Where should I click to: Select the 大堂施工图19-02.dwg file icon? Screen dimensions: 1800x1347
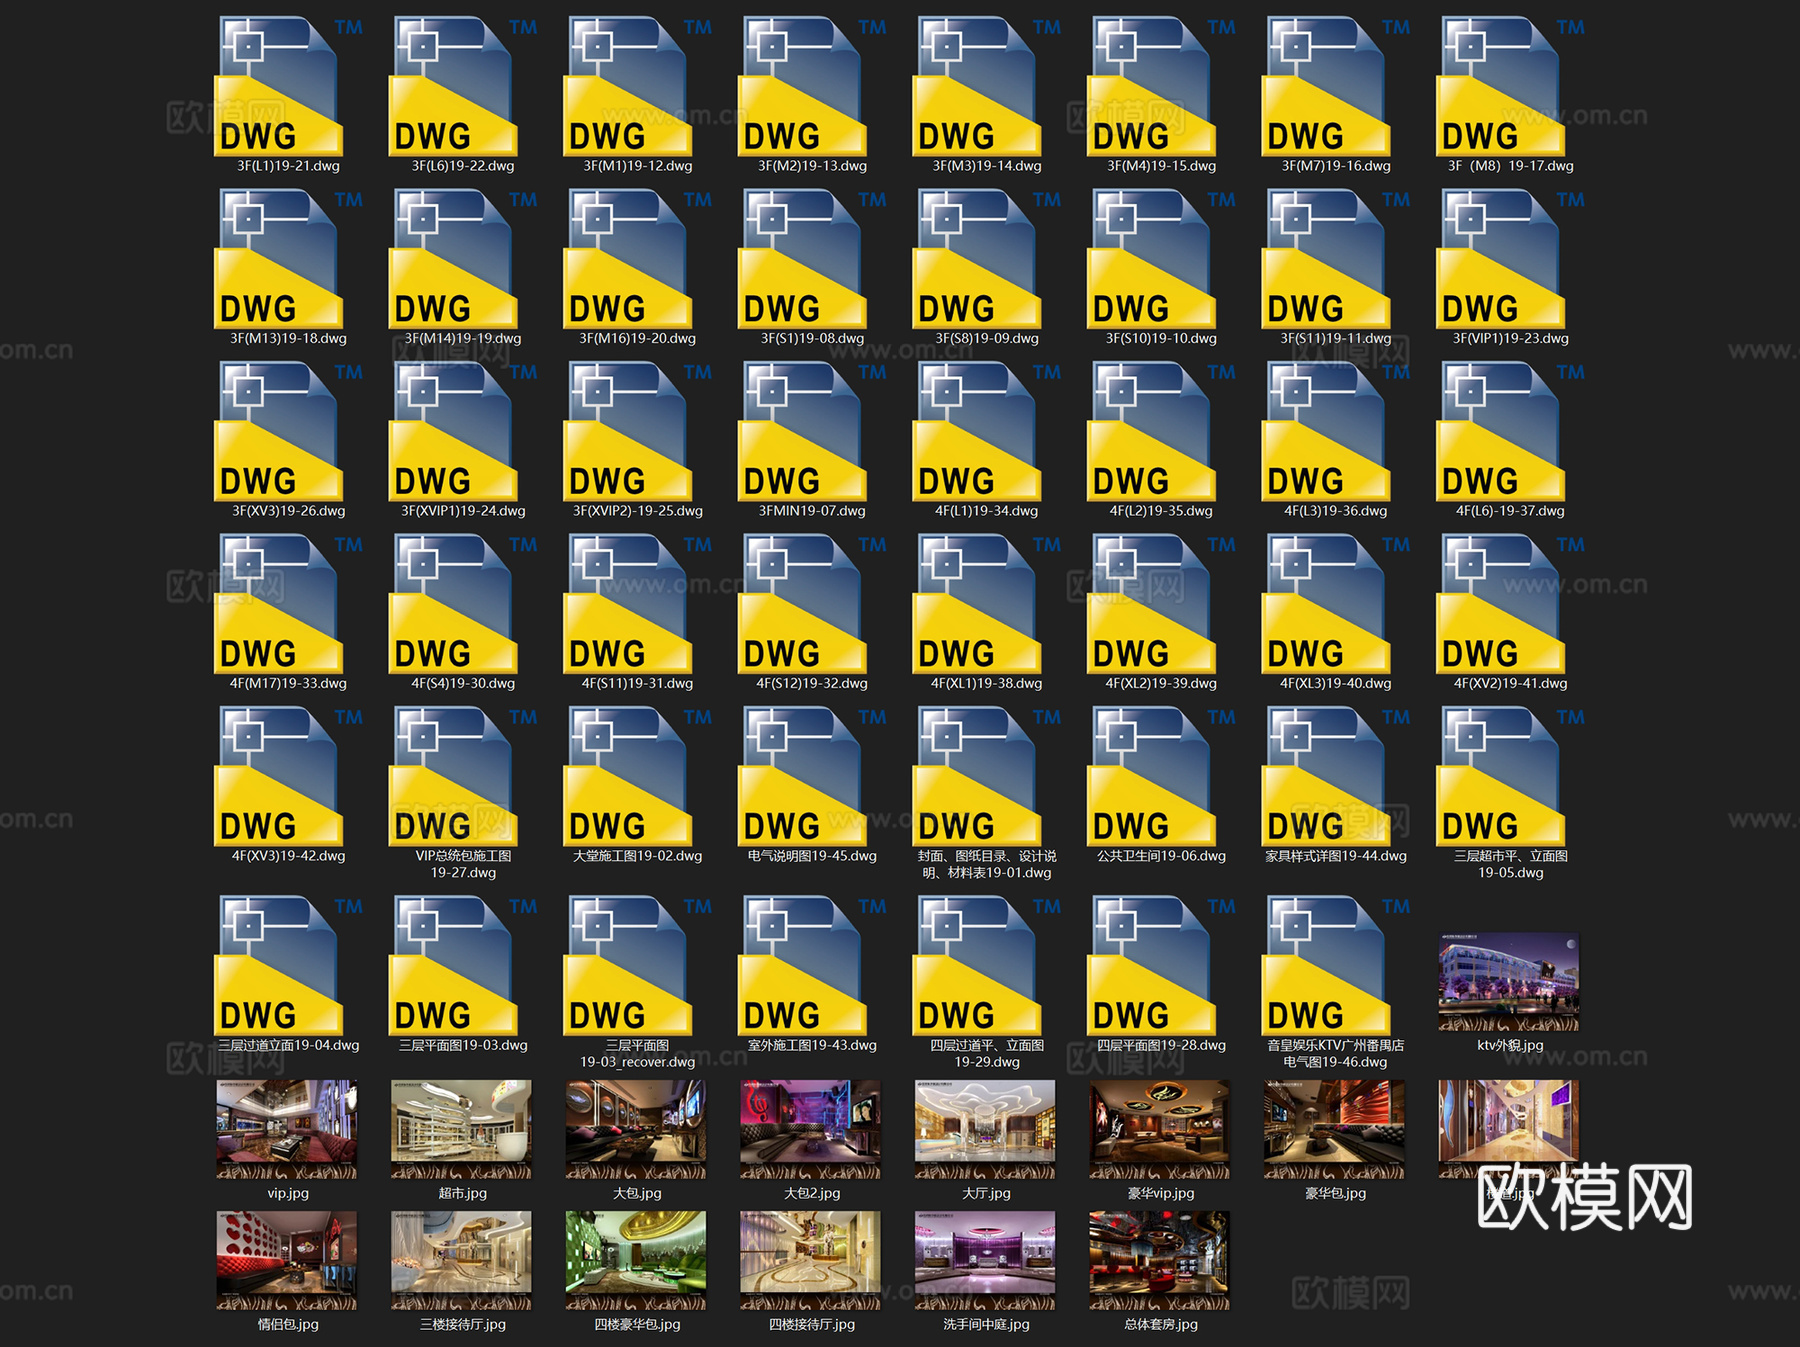point(628,776)
